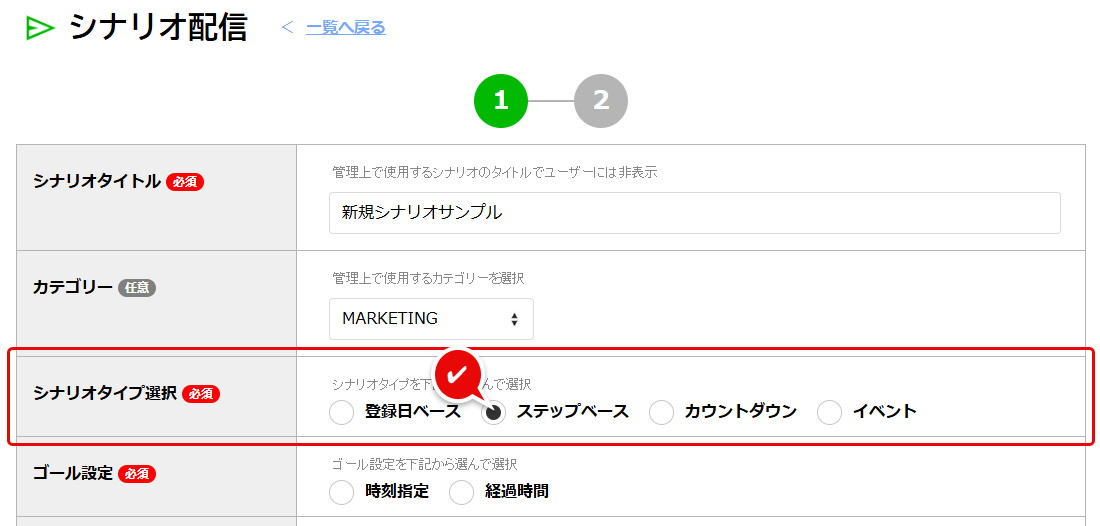Choose the カウントダウン scenario type

662,412
